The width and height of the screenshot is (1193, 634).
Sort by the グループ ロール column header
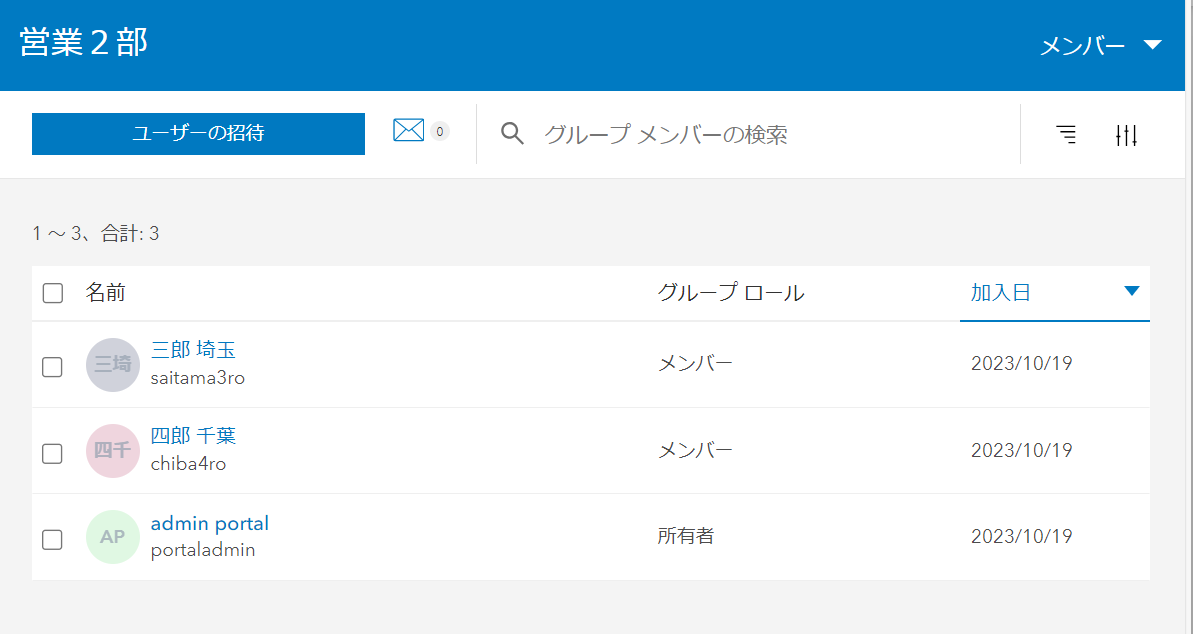(730, 292)
